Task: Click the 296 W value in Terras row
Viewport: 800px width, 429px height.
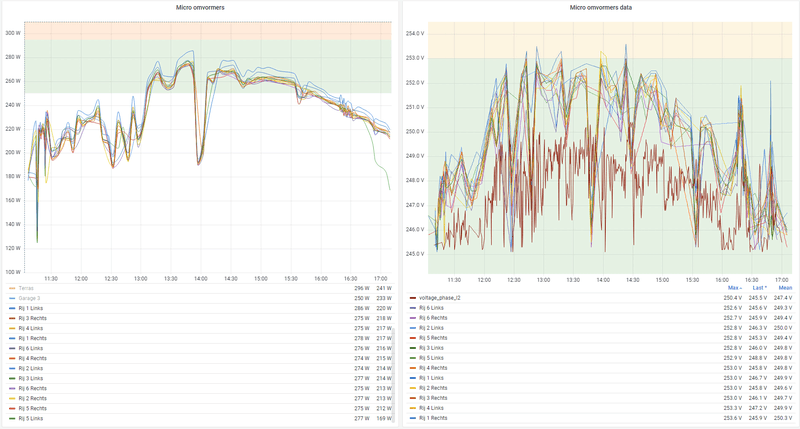Action: click(362, 288)
